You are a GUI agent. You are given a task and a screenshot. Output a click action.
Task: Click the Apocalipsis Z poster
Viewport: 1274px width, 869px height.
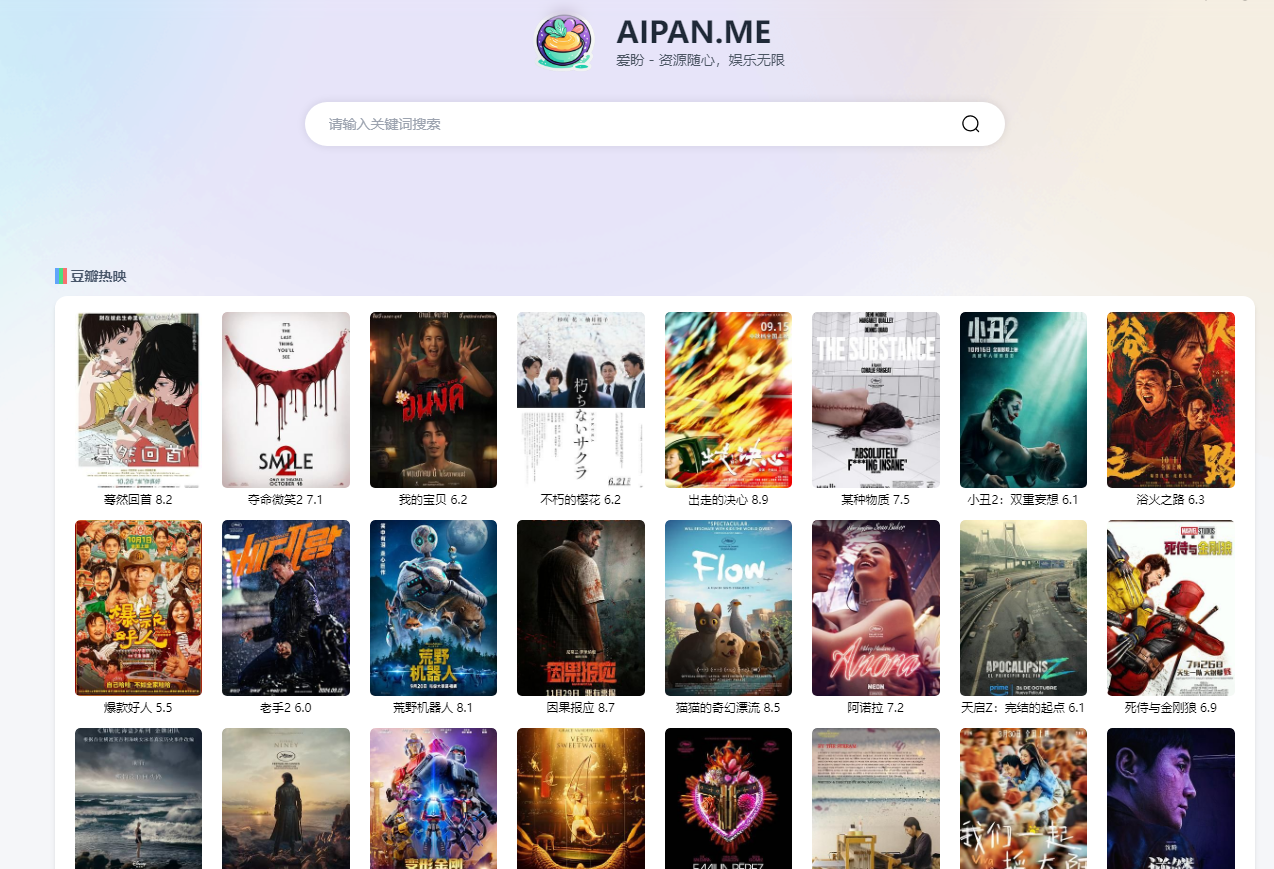point(1023,607)
